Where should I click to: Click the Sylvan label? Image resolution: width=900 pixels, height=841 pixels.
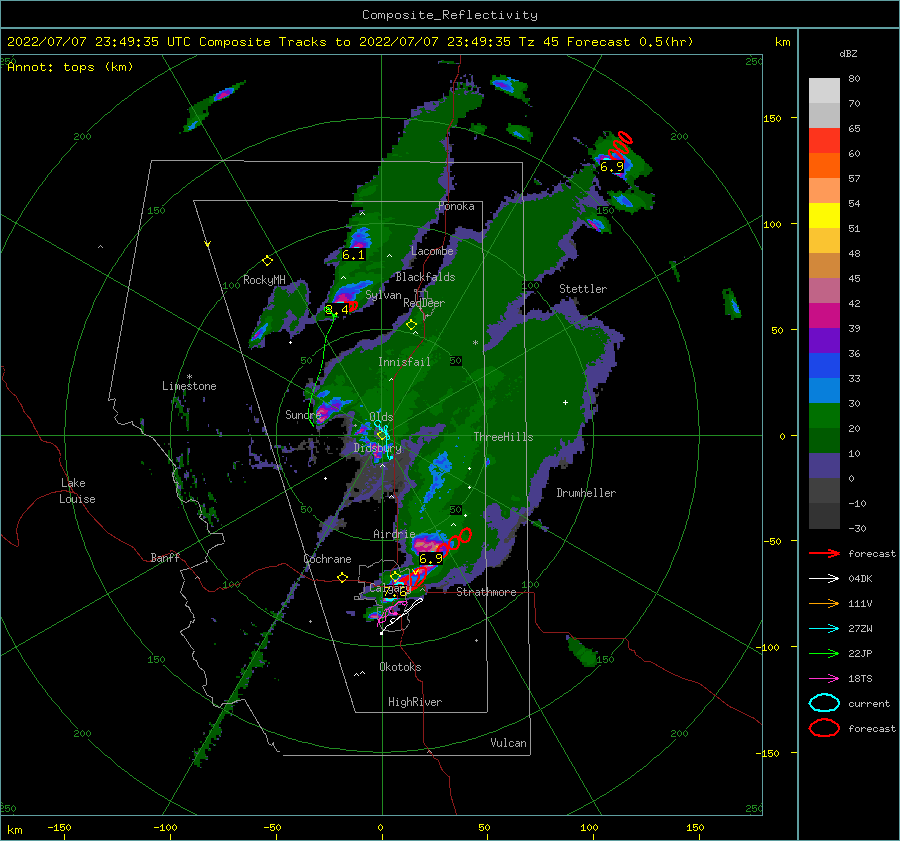pyautogui.click(x=383, y=295)
